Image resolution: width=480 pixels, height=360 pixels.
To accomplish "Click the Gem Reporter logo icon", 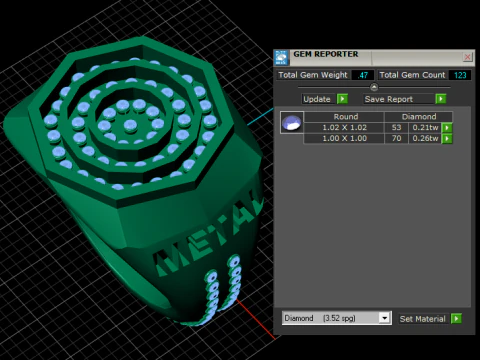I will coord(281,58).
